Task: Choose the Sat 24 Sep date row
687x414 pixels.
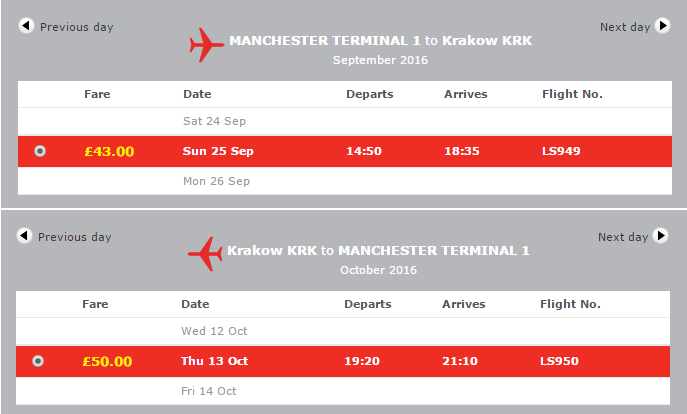Action: coord(345,121)
